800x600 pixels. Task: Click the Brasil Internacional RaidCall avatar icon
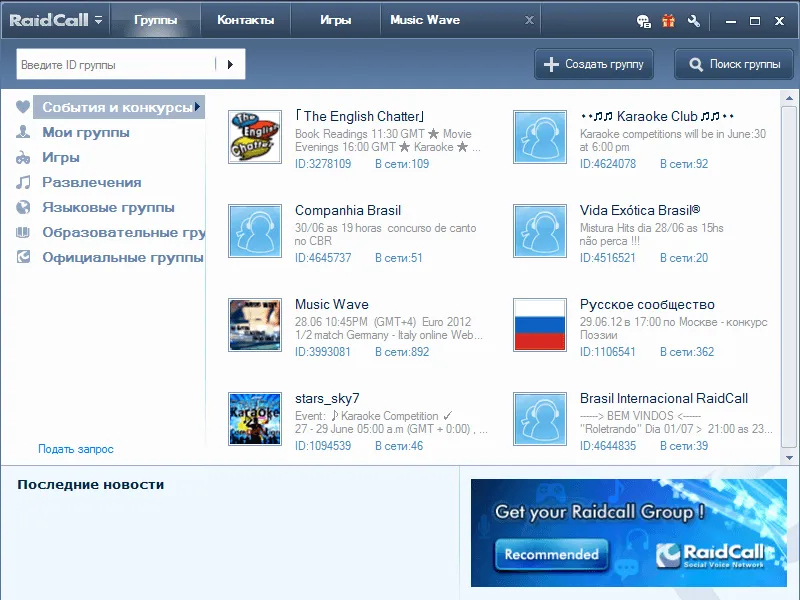540,419
